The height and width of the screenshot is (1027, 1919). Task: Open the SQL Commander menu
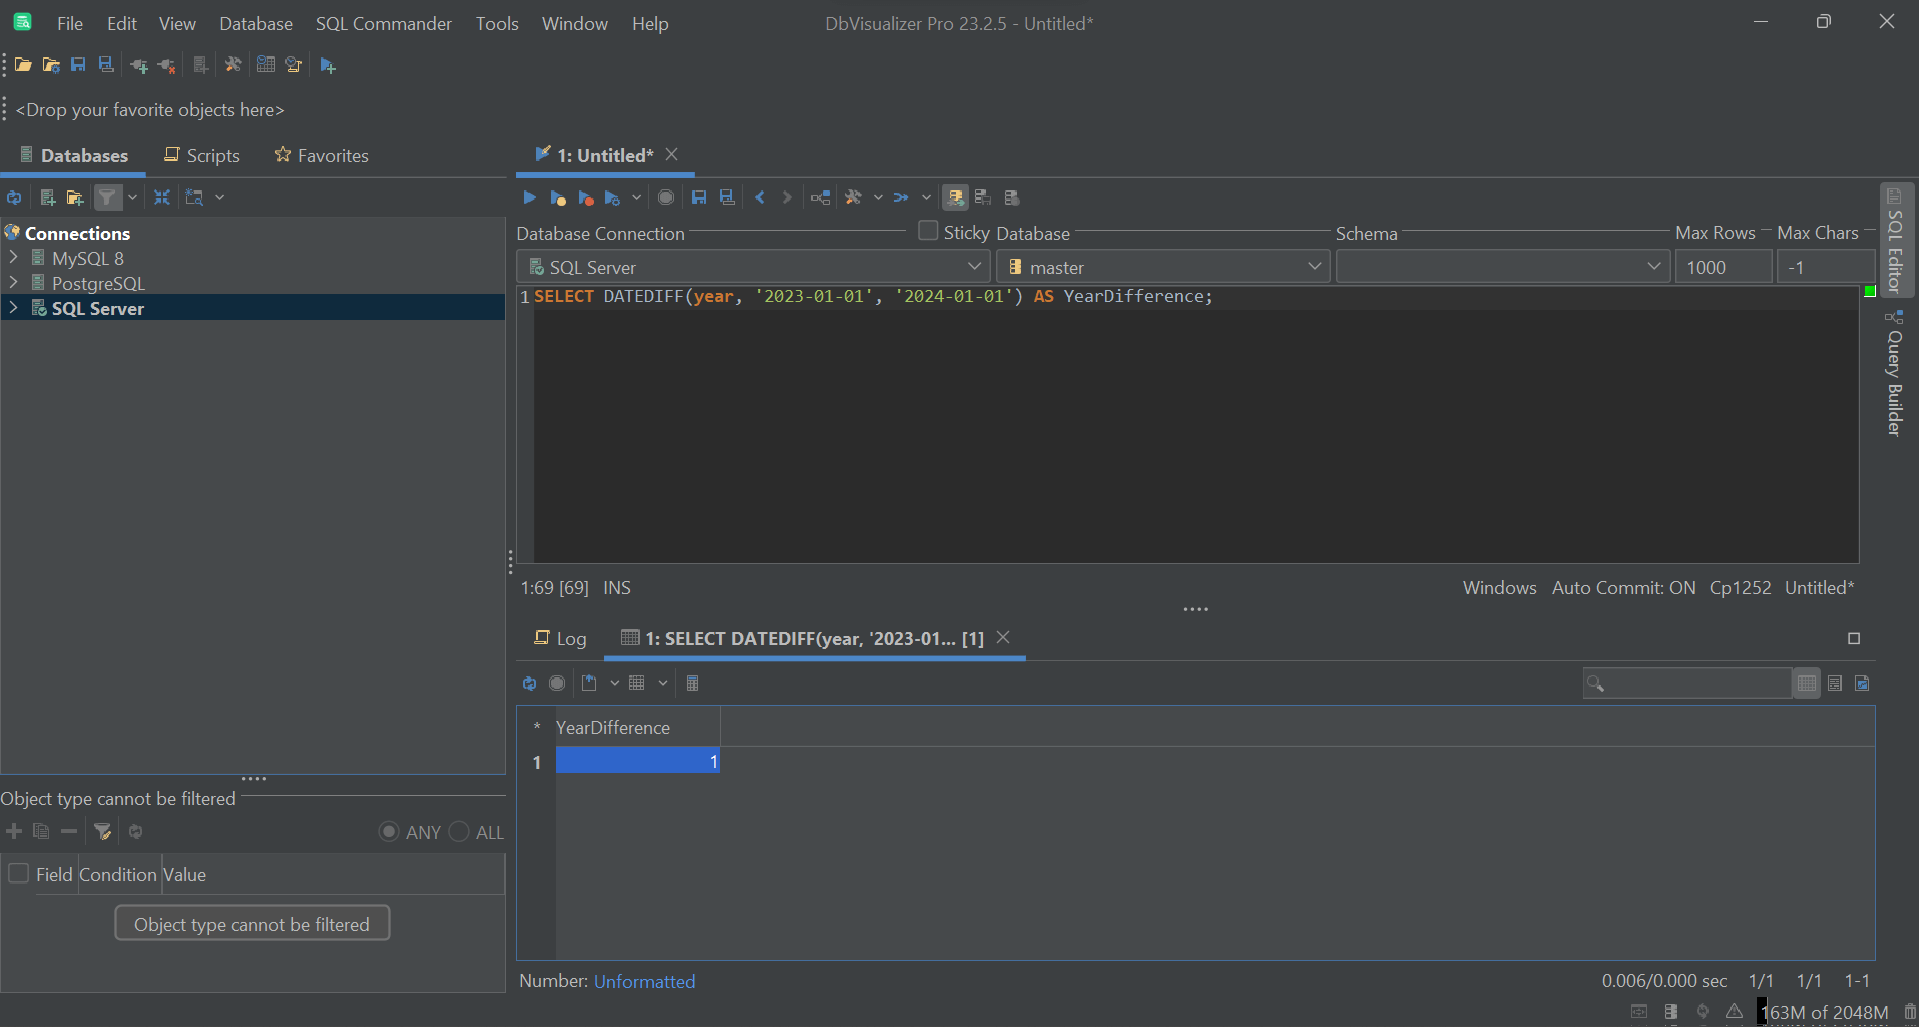(383, 23)
